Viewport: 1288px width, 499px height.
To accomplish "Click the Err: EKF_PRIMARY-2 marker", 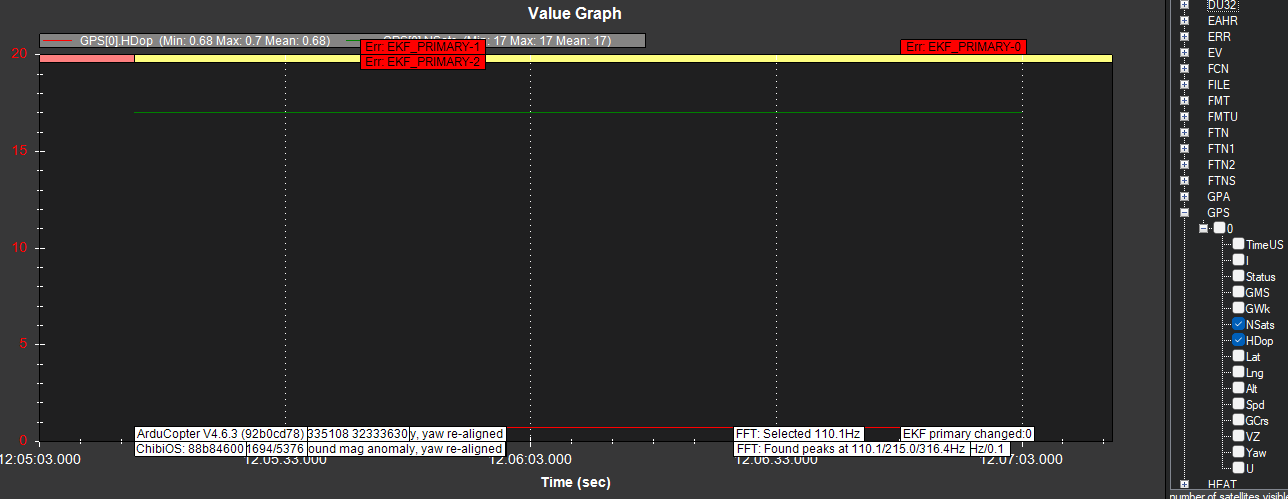I will (422, 62).
